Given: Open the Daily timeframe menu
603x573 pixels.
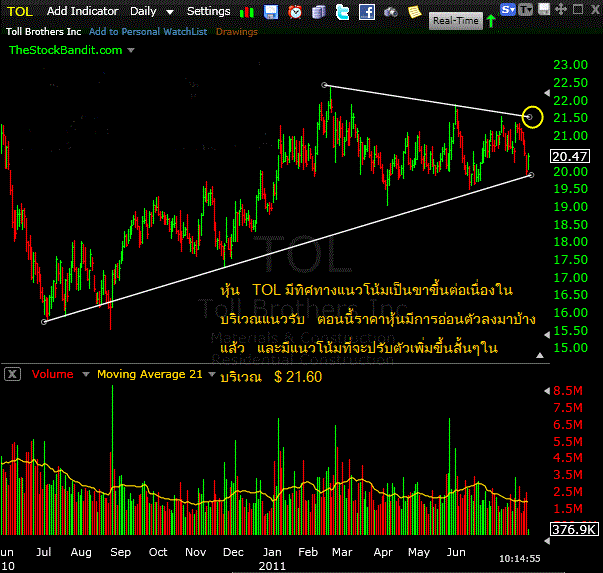Looking at the screenshot, I should tap(143, 12).
